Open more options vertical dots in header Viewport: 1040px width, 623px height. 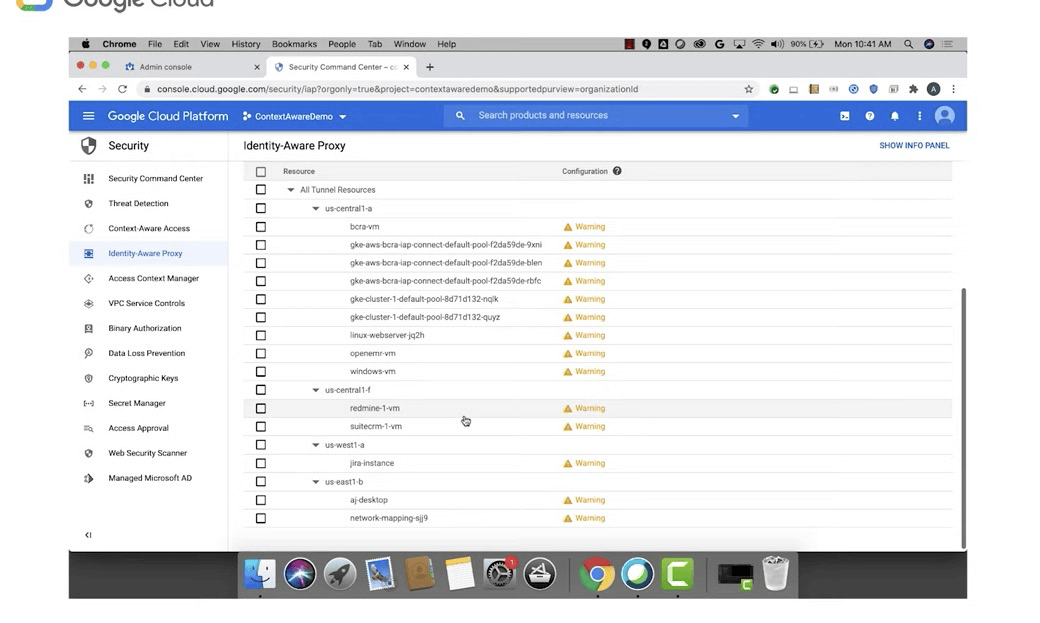coord(919,116)
